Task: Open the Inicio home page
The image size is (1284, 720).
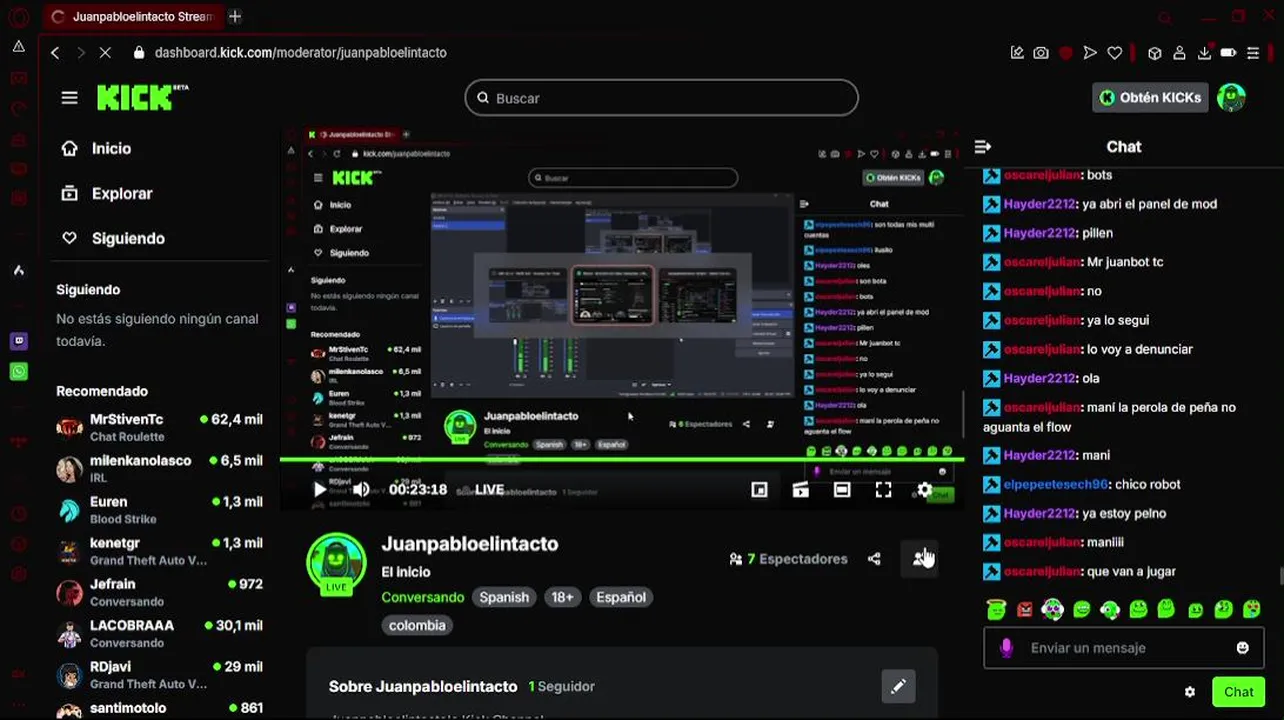Action: [98, 148]
